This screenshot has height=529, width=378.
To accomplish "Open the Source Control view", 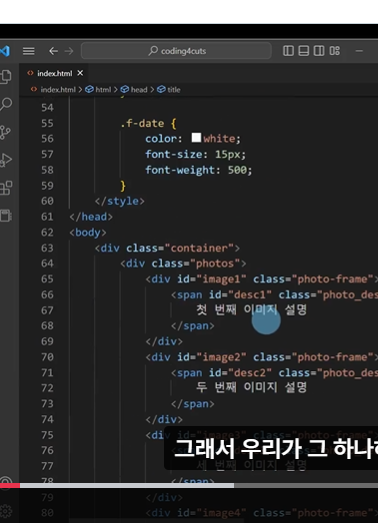I will [5, 132].
